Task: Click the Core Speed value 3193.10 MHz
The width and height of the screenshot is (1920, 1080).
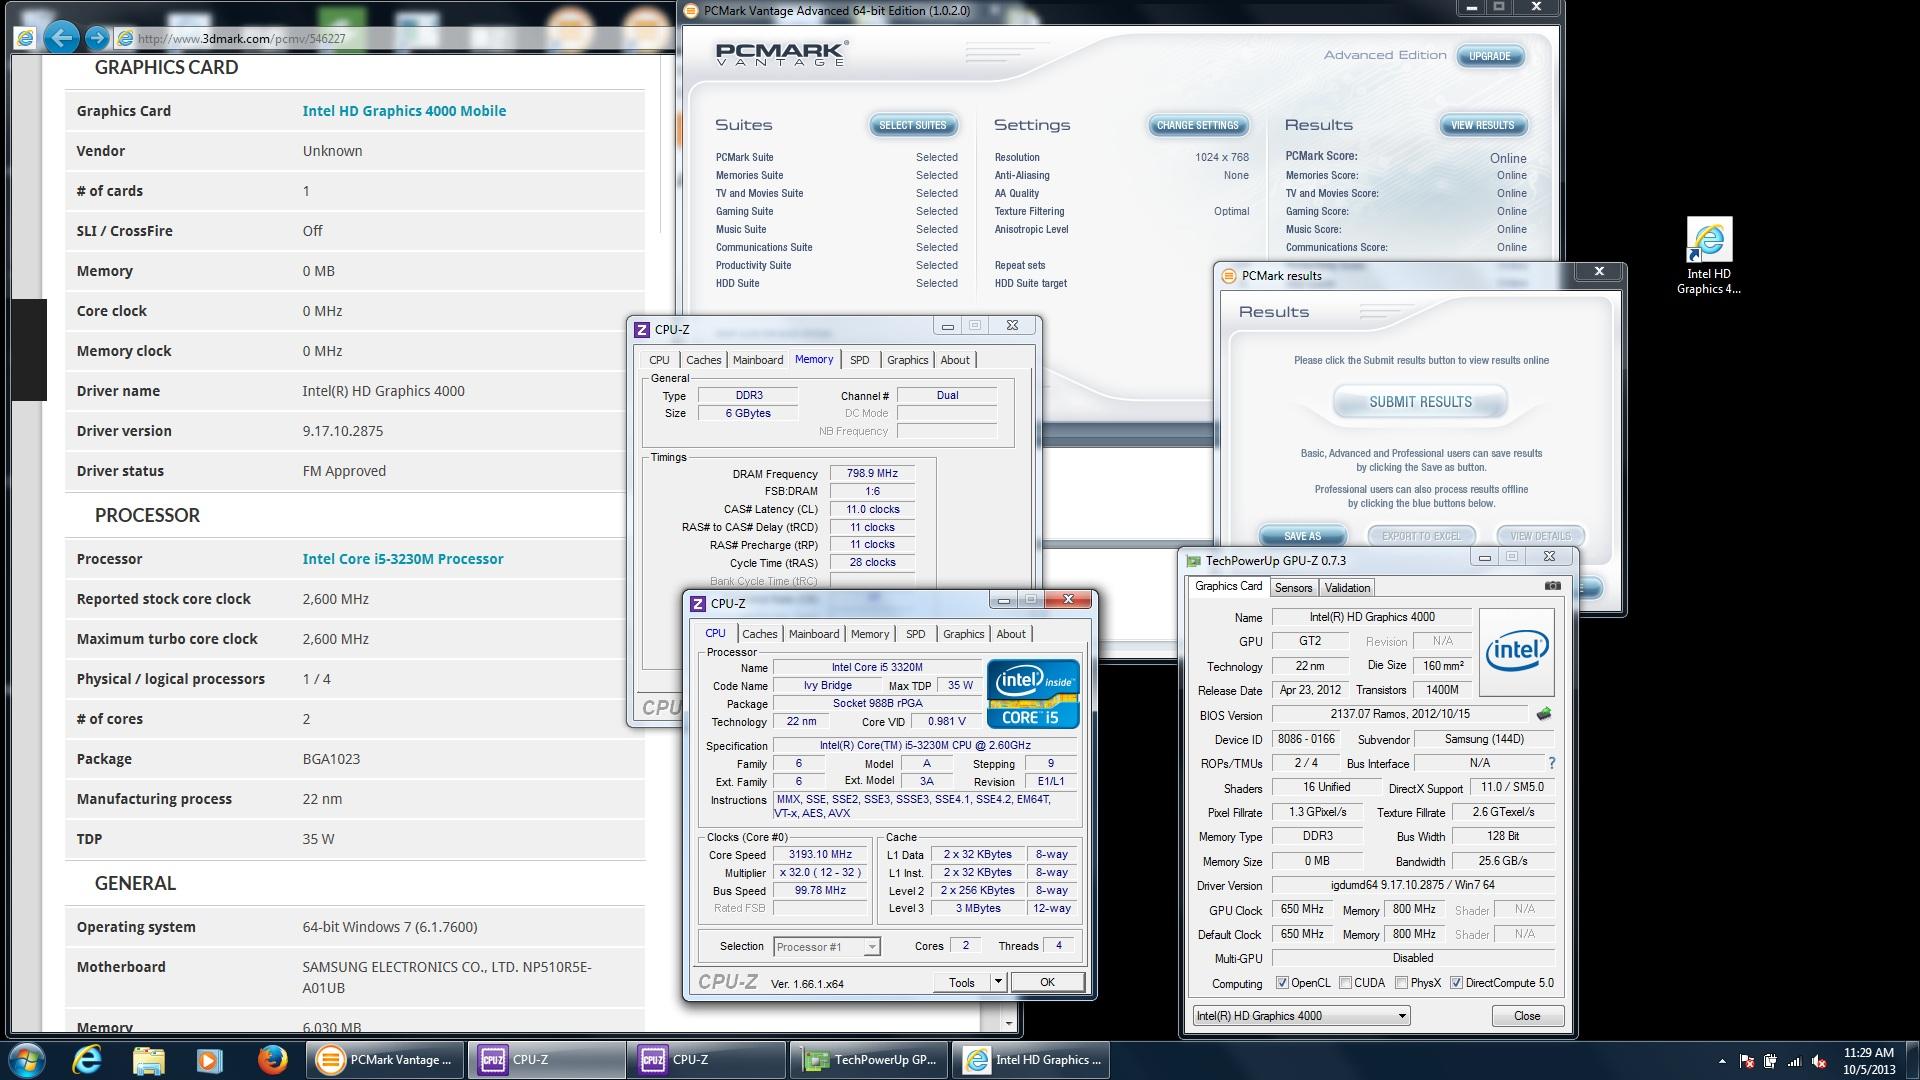Action: click(x=820, y=855)
